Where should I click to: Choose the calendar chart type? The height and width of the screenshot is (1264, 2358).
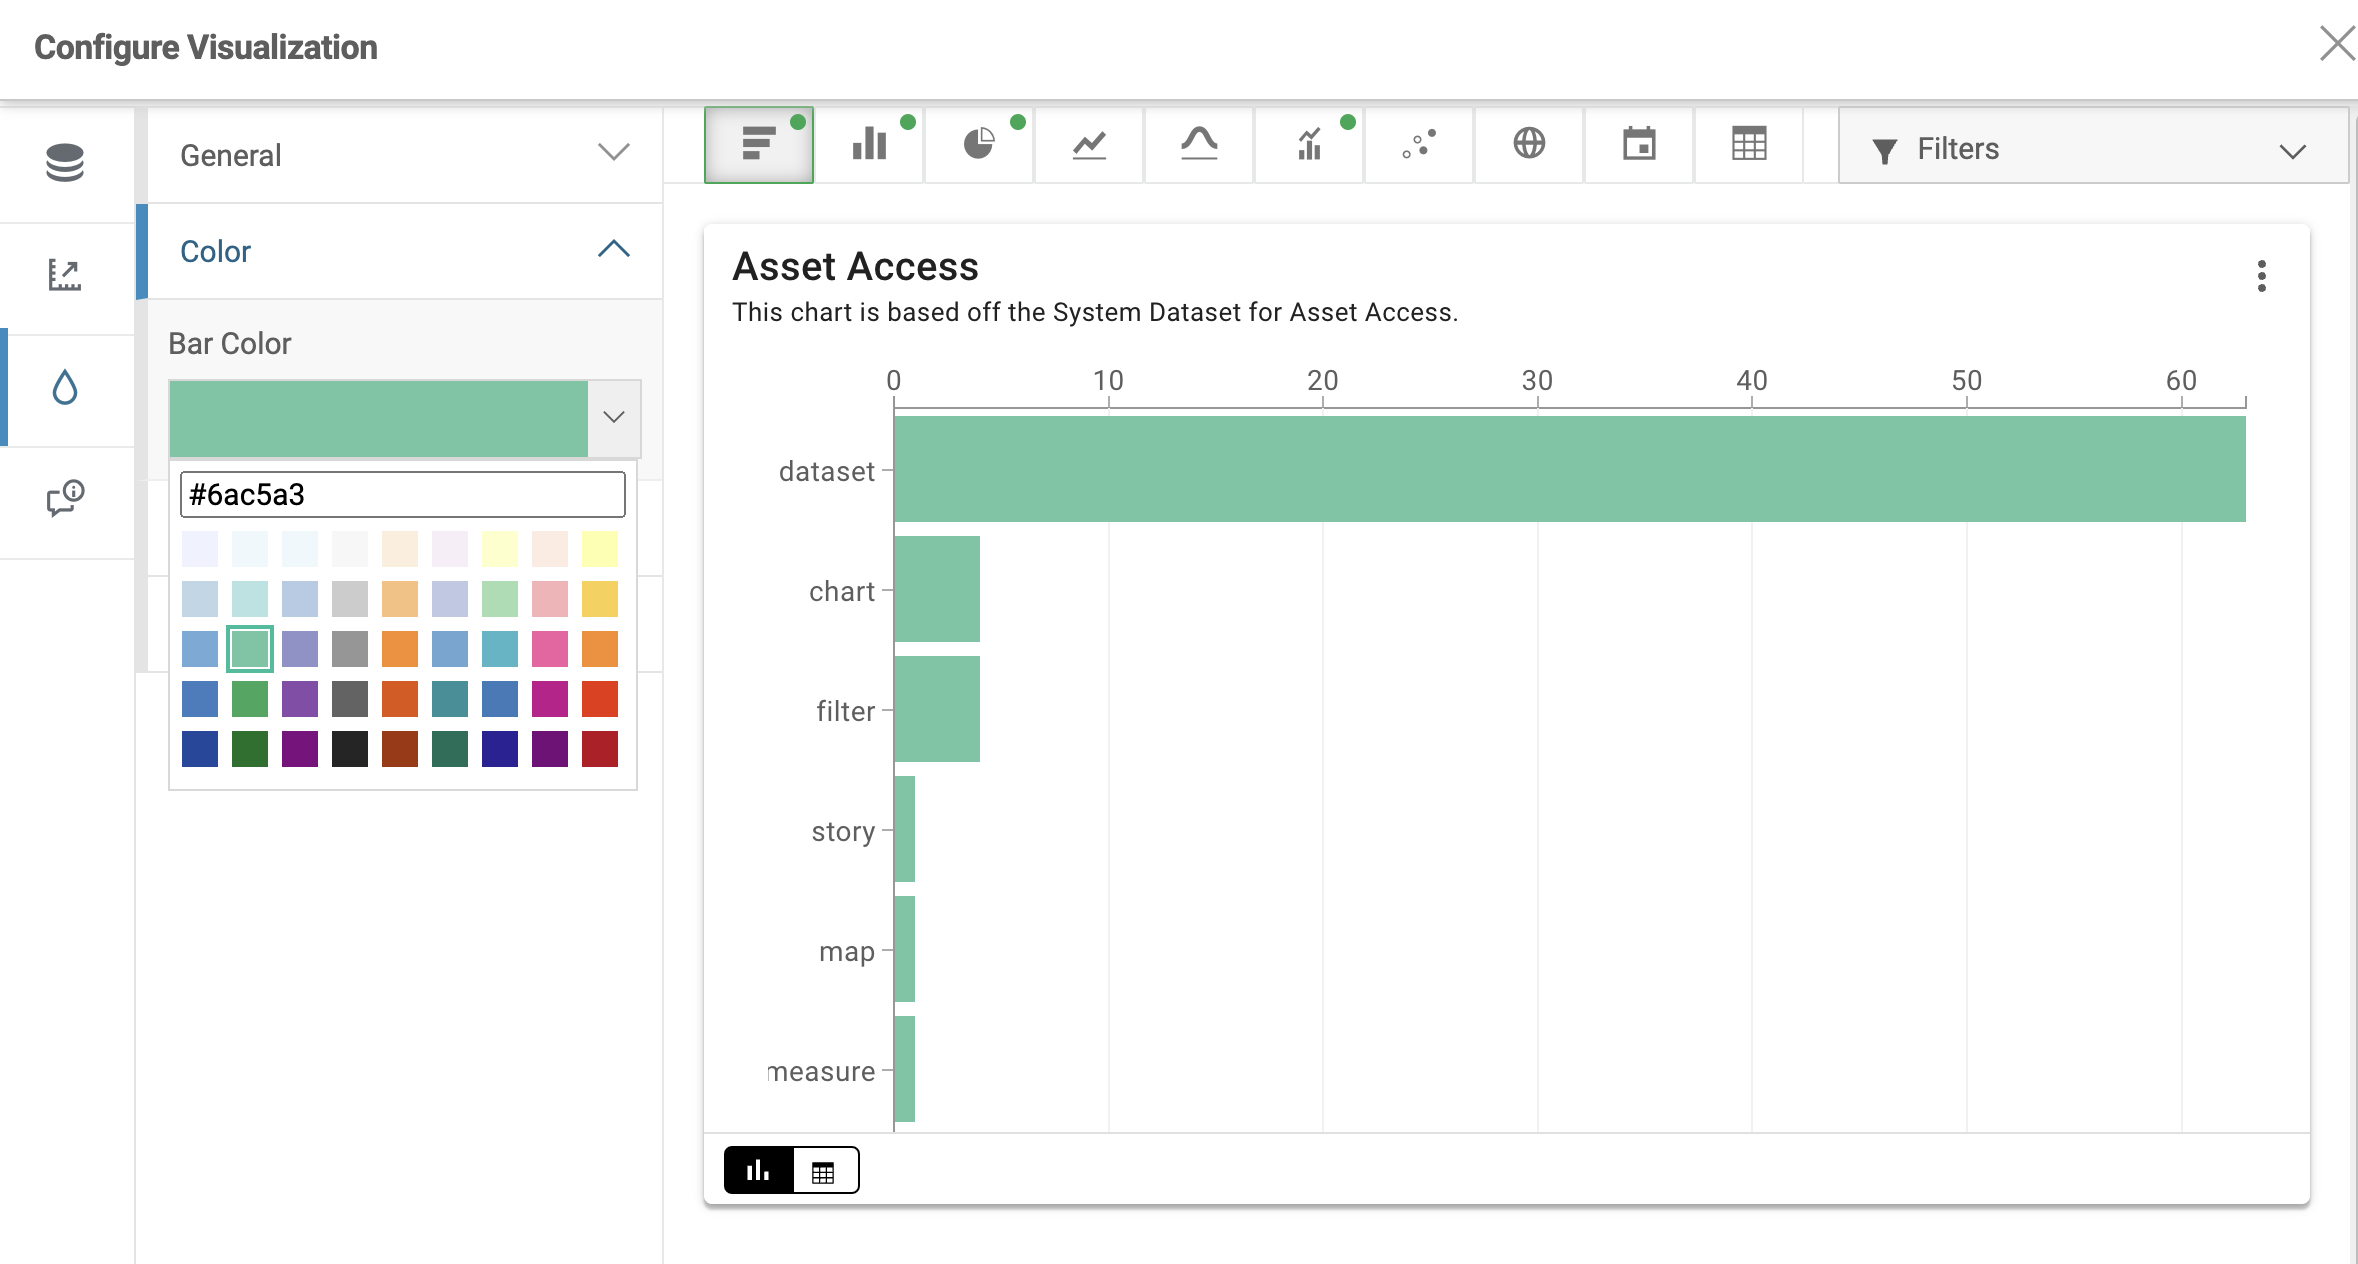(1639, 145)
